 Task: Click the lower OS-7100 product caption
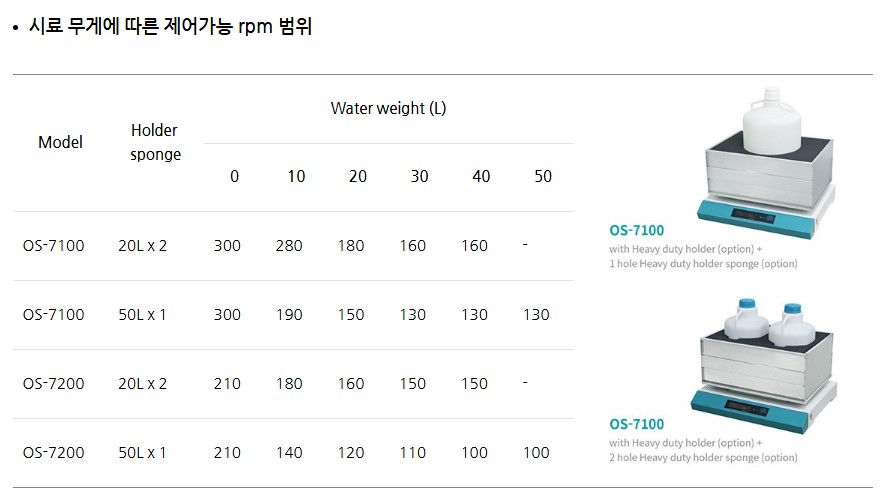coord(636,423)
